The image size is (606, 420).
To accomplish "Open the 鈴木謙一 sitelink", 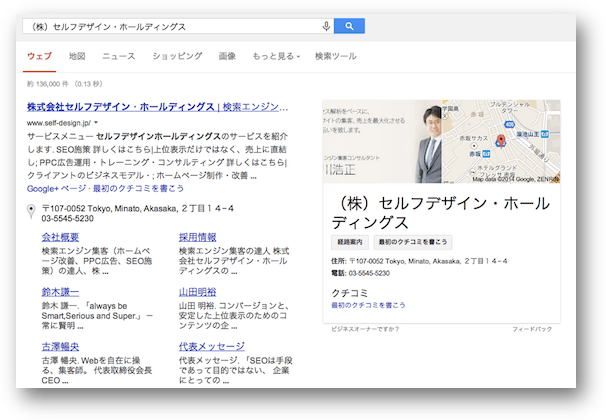I will coord(60,292).
